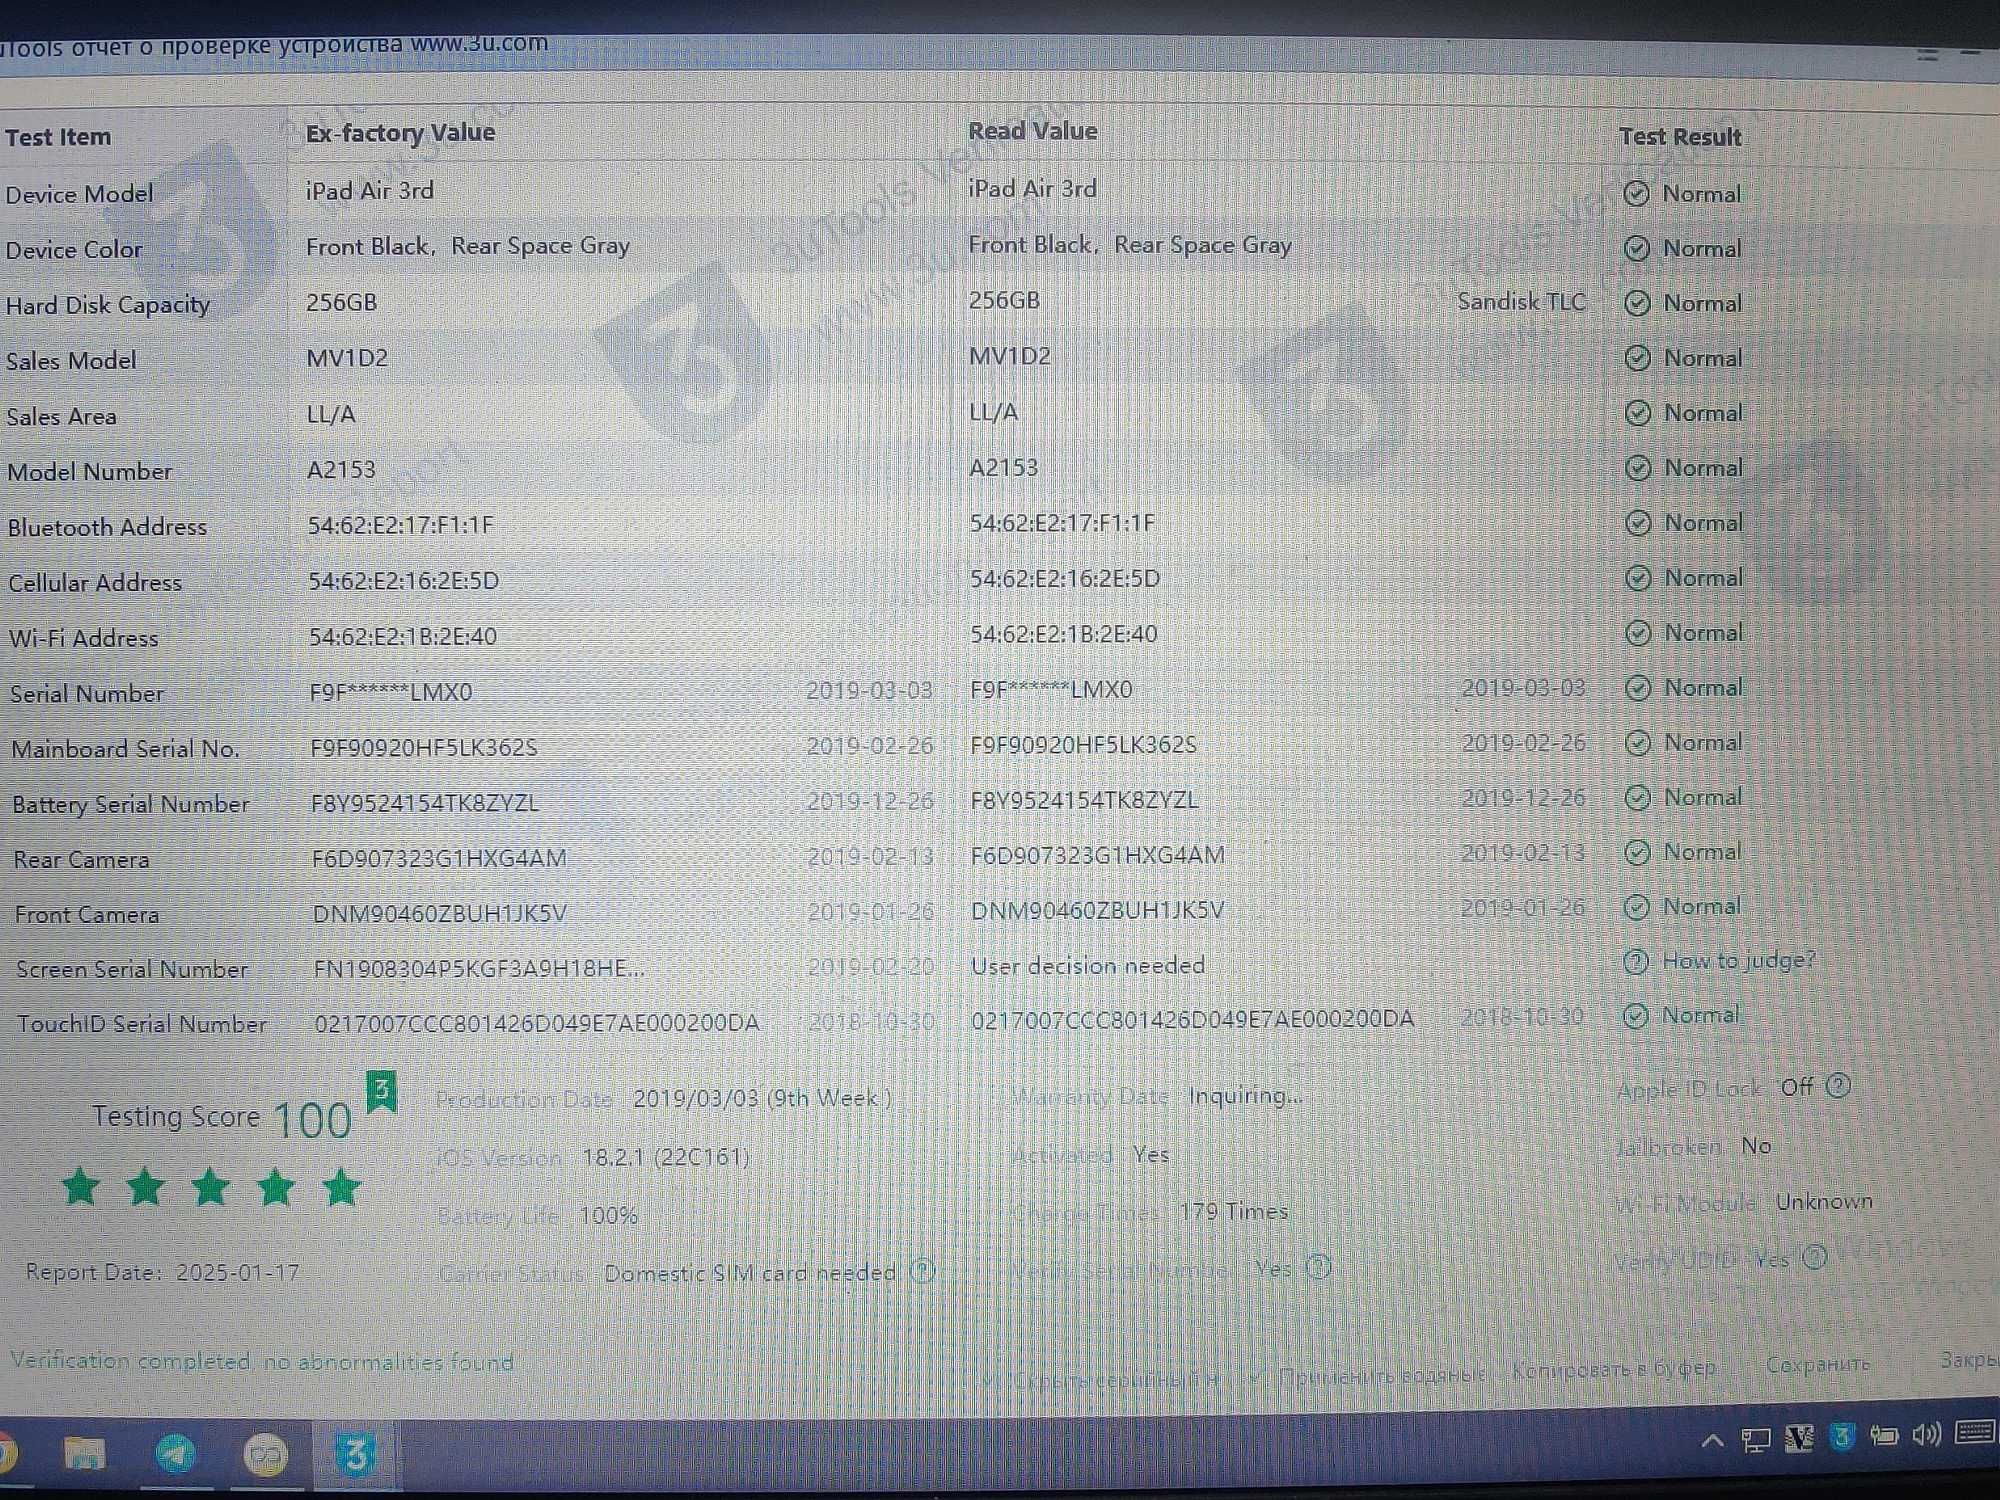2000x1500 pixels.
Task: Click the Testing Score 100 value
Action: (x=312, y=1120)
